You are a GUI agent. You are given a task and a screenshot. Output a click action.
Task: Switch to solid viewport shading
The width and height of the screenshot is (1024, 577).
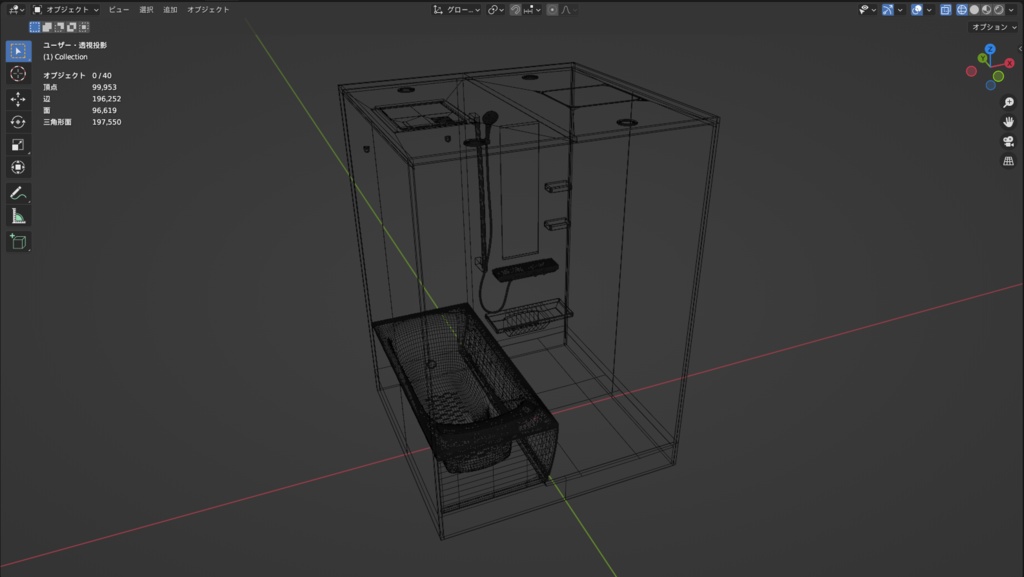tap(974, 10)
